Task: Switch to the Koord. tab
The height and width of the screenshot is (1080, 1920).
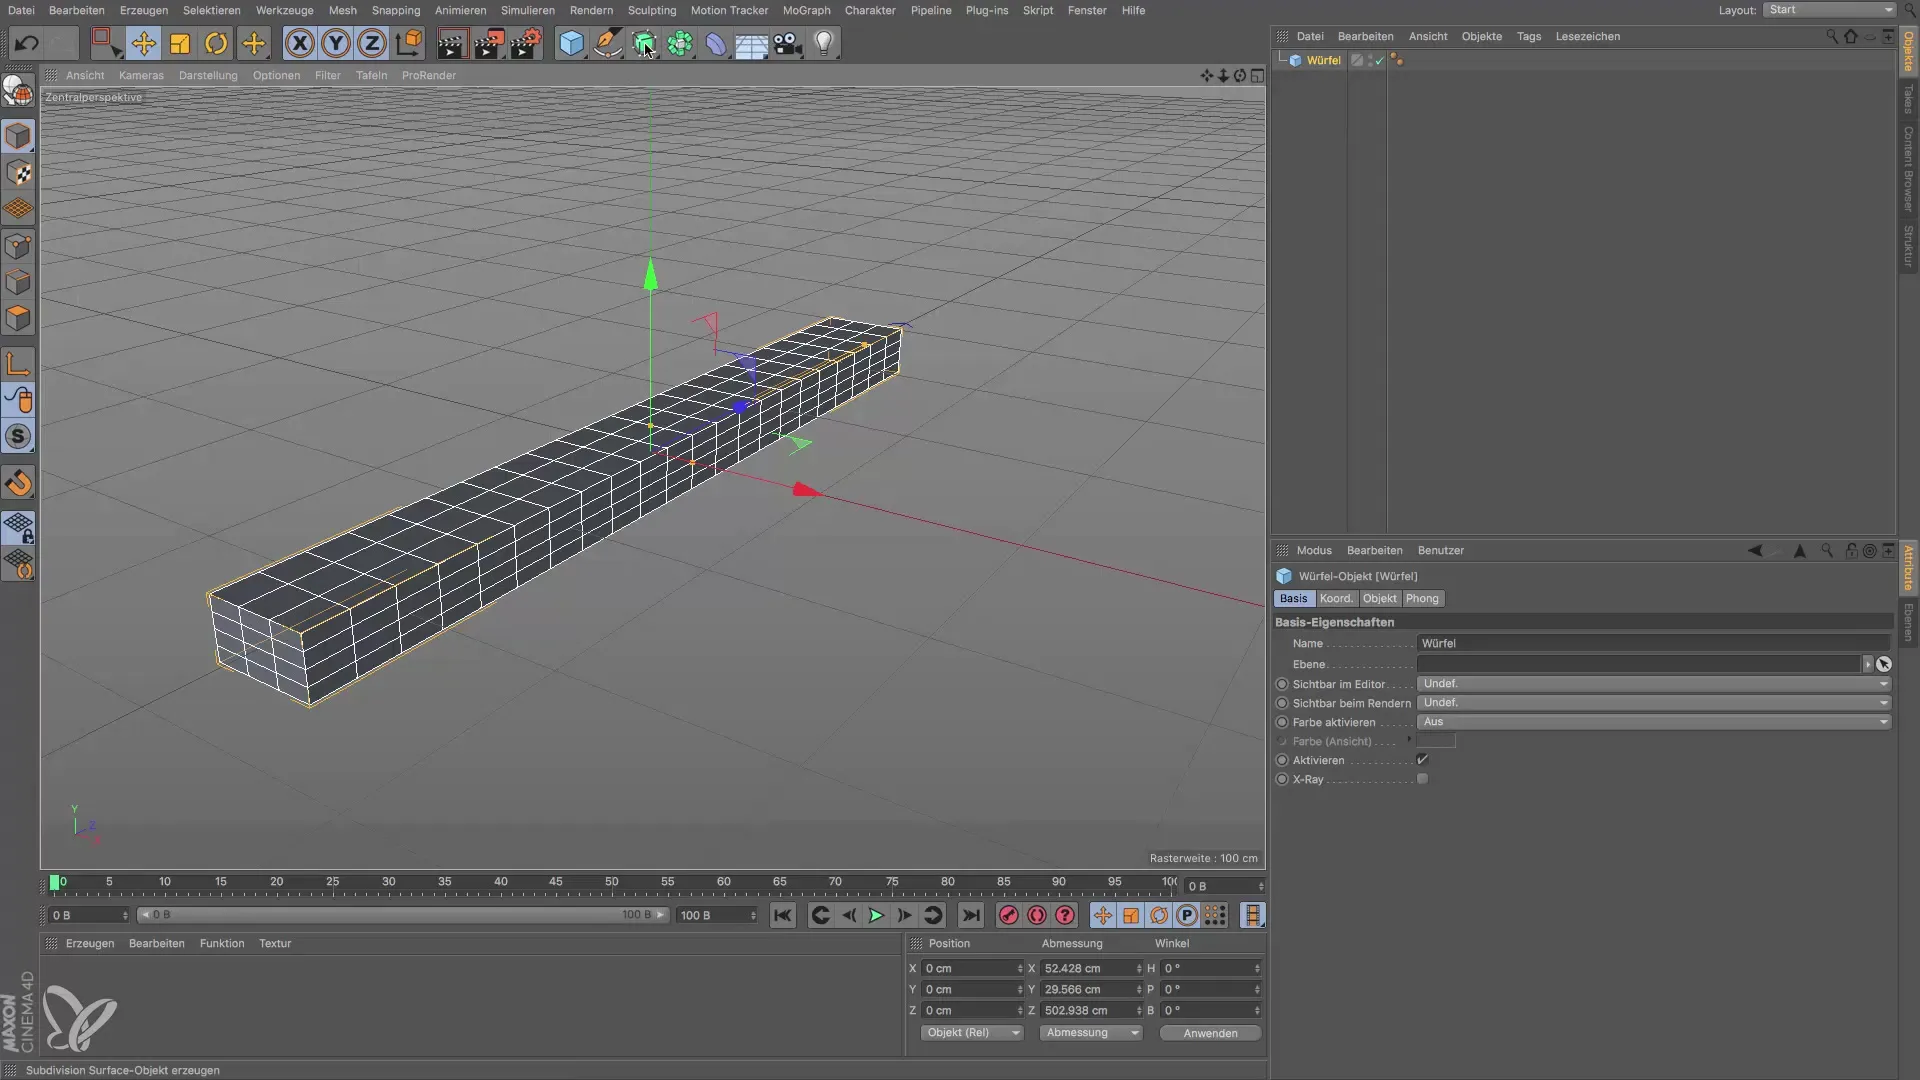Action: 1336,599
